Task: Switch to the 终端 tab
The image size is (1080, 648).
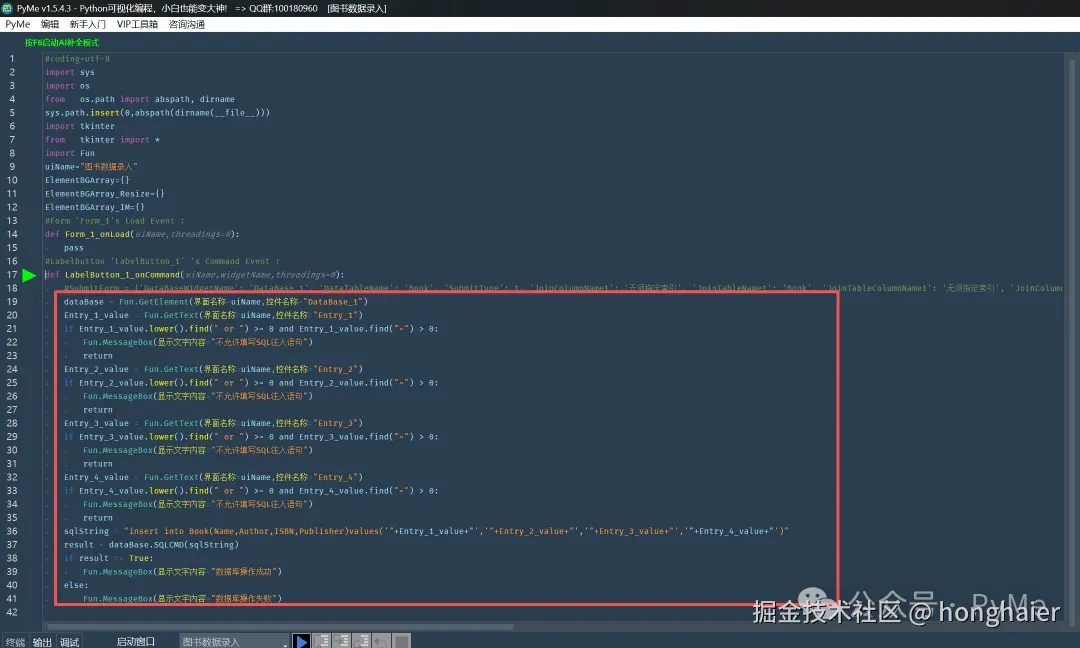Action: point(15,642)
